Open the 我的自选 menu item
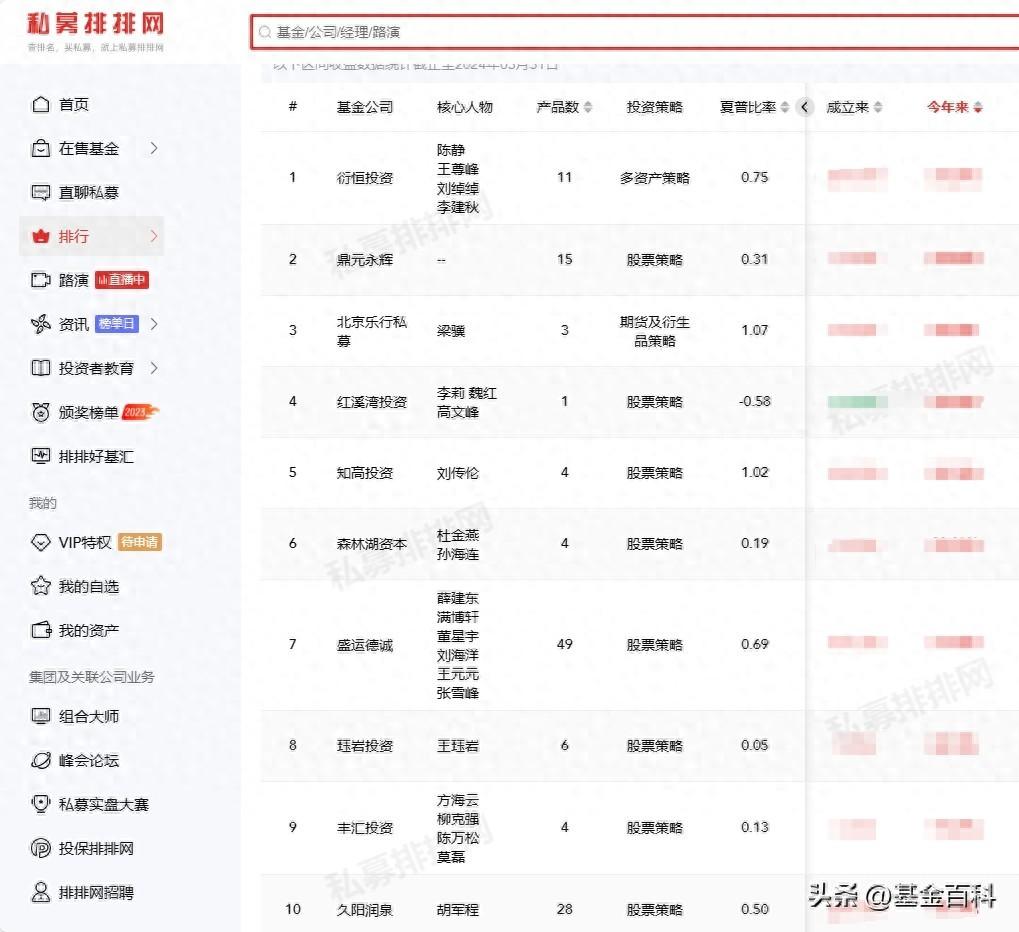This screenshot has width=1019, height=932. pos(89,586)
